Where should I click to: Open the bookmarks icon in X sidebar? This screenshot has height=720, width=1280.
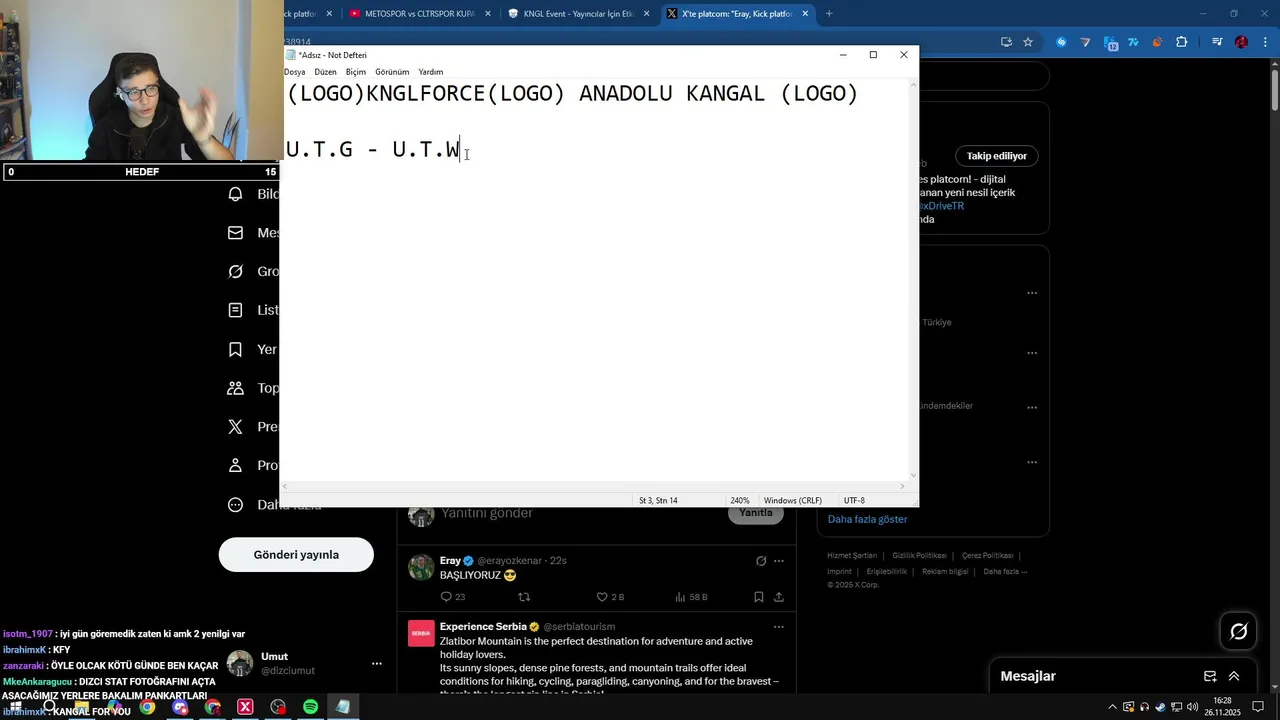tap(236, 349)
